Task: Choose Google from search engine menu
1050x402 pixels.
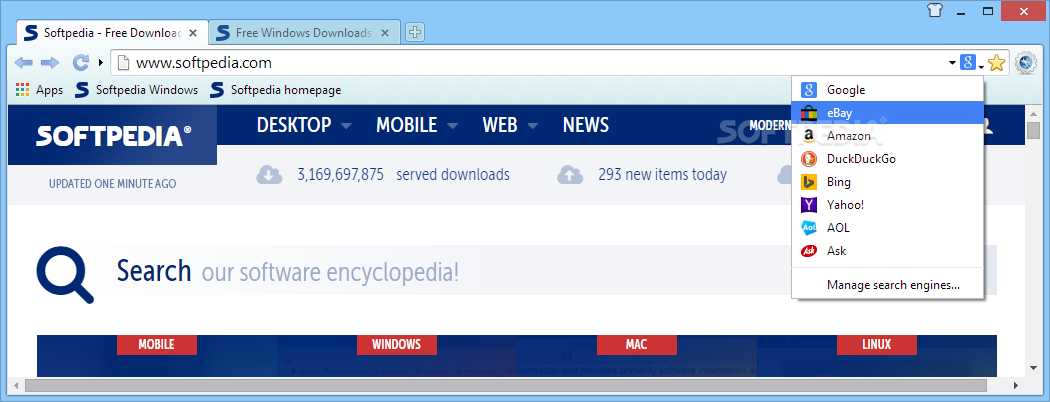Action: pyautogui.click(x=887, y=90)
